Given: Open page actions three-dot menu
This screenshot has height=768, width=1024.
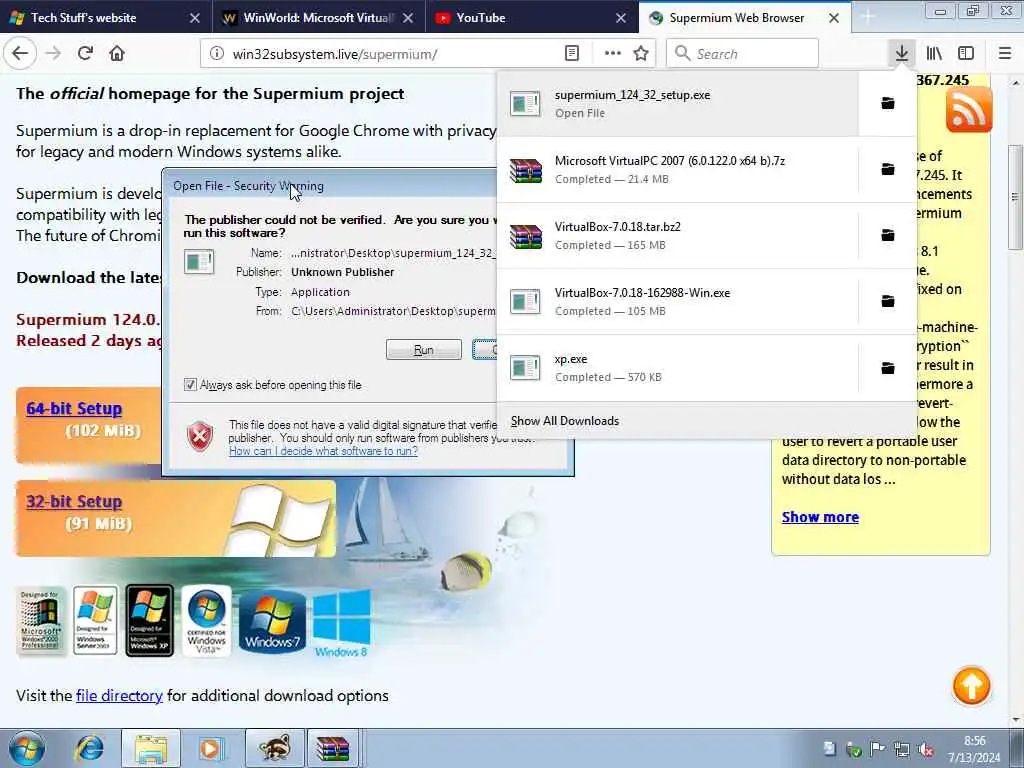Looking at the screenshot, I should coord(613,54).
